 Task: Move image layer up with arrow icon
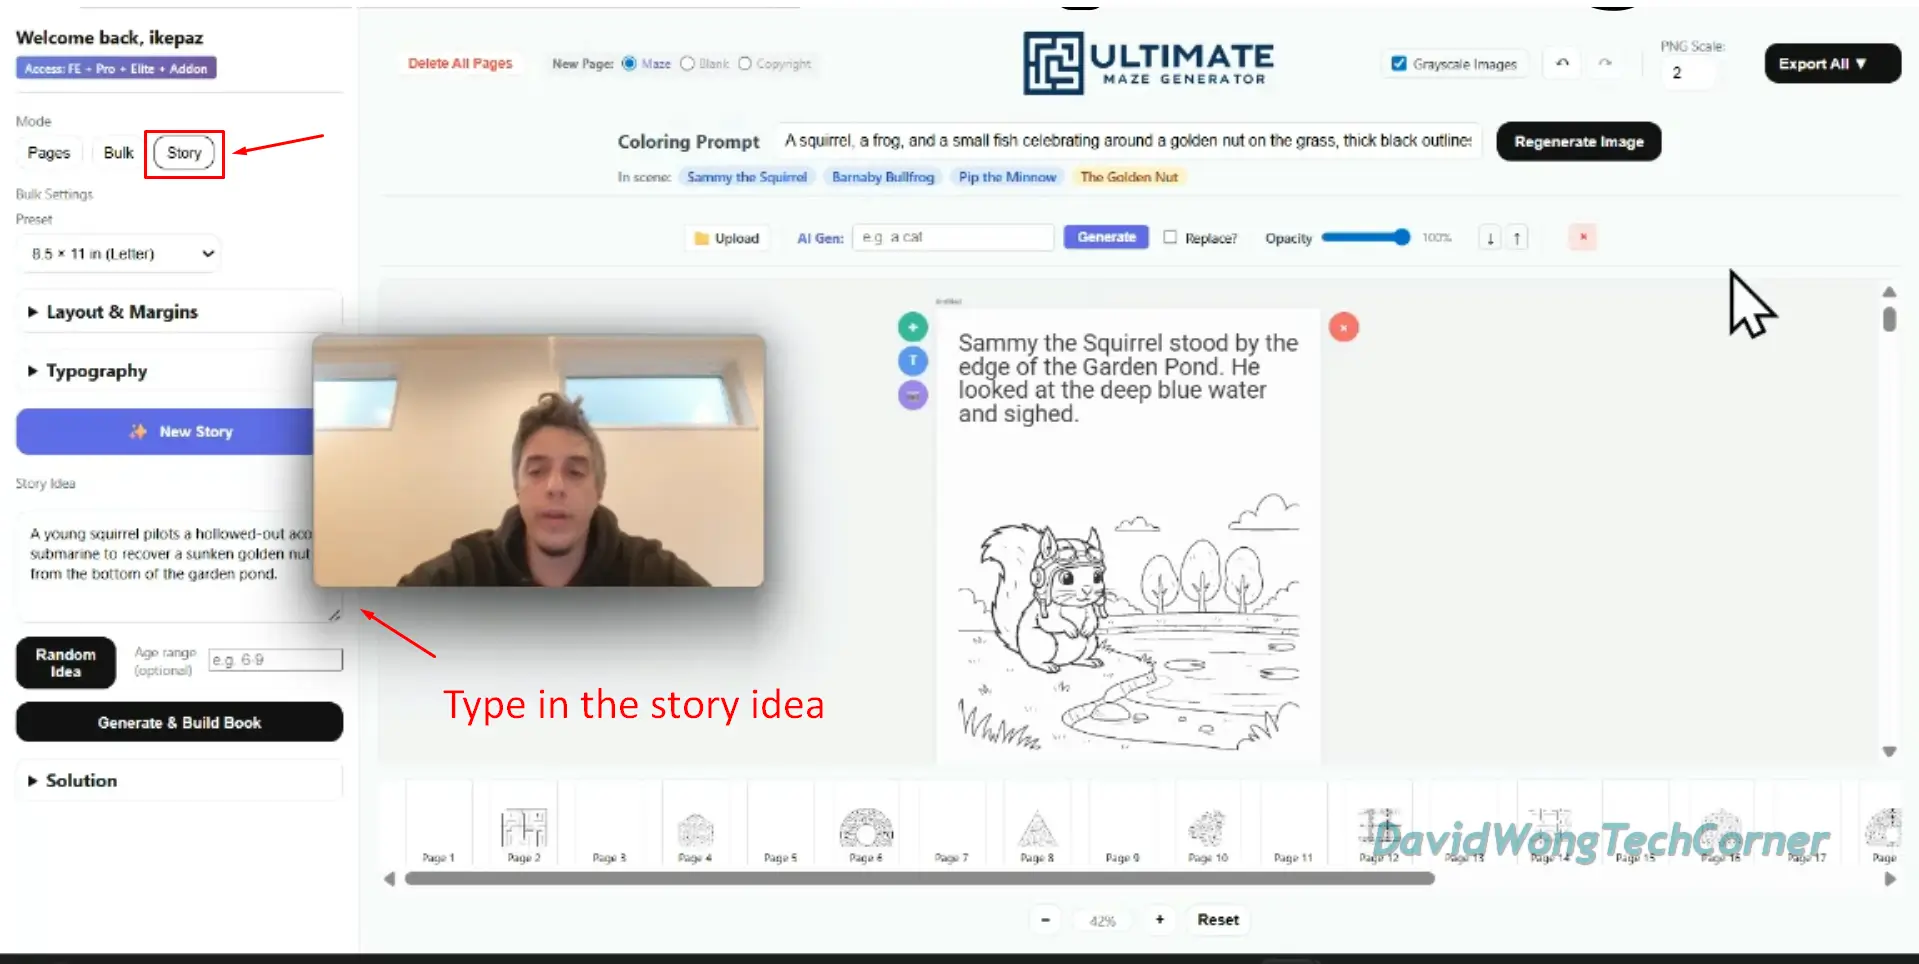tap(1517, 238)
